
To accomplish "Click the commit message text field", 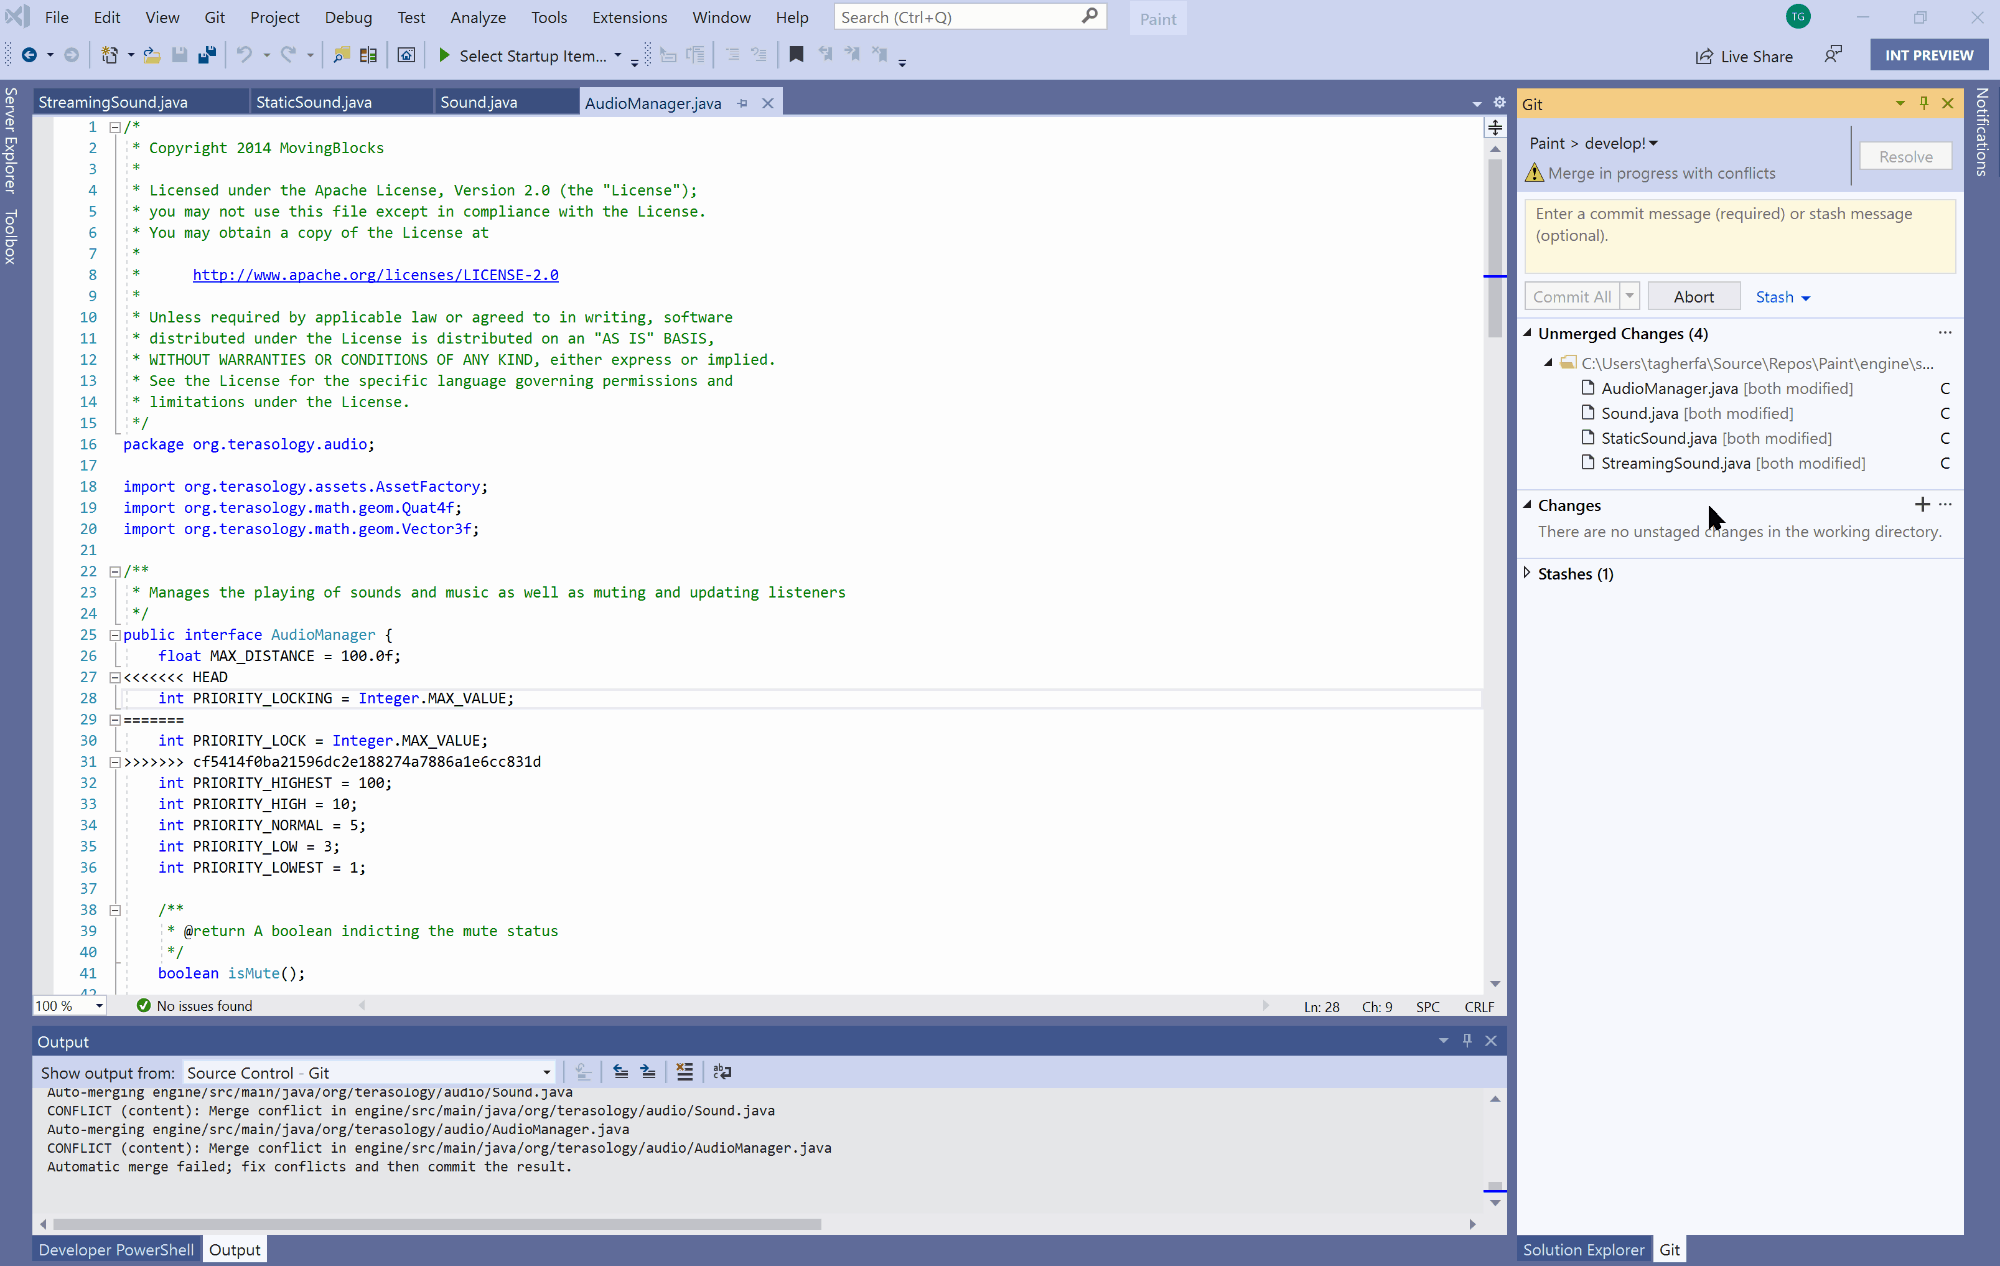I will (x=1739, y=236).
